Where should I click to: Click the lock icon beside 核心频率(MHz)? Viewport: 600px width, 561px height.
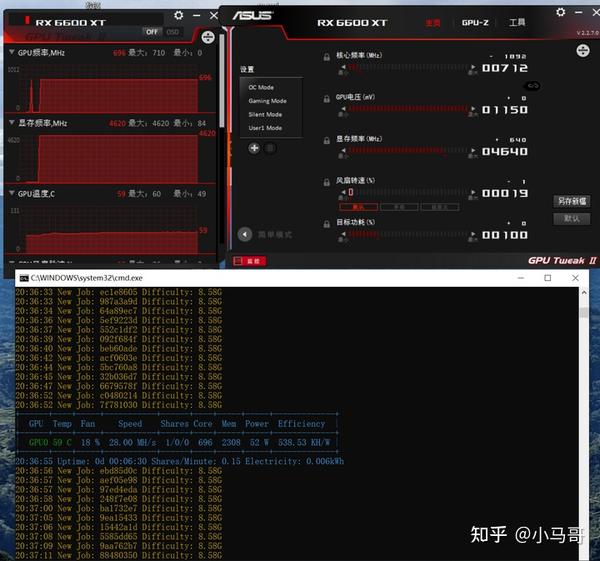click(326, 57)
